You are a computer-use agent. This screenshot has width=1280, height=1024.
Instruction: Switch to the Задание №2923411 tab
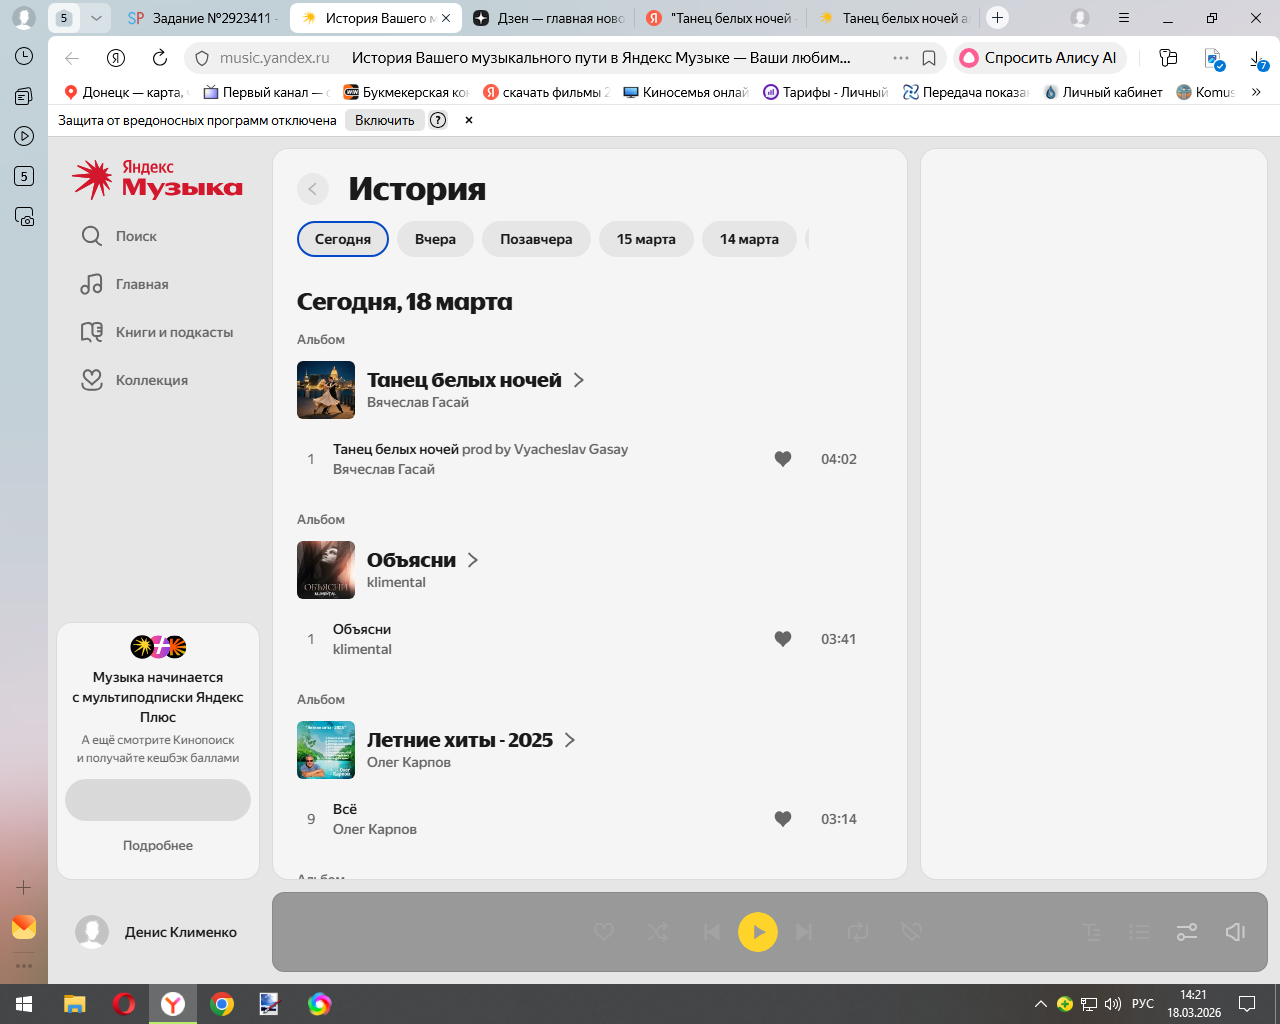pyautogui.click(x=202, y=18)
